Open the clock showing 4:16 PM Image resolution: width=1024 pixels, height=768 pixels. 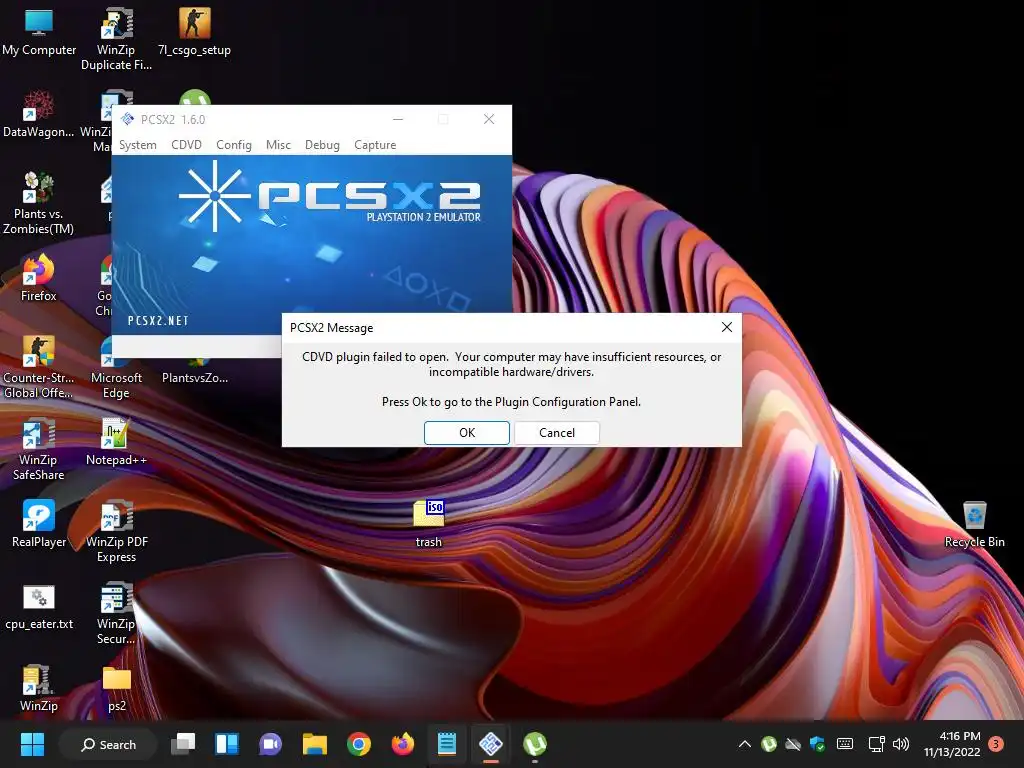click(x=952, y=744)
